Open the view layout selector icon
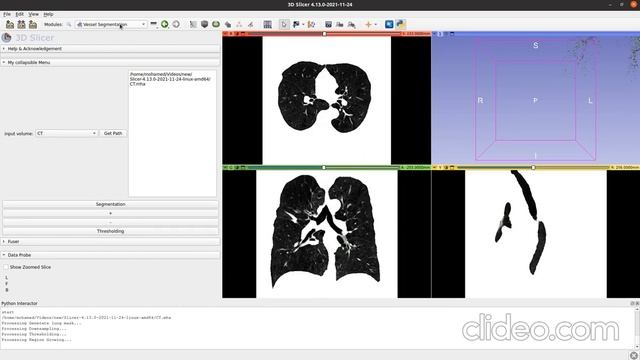 click(x=267, y=24)
